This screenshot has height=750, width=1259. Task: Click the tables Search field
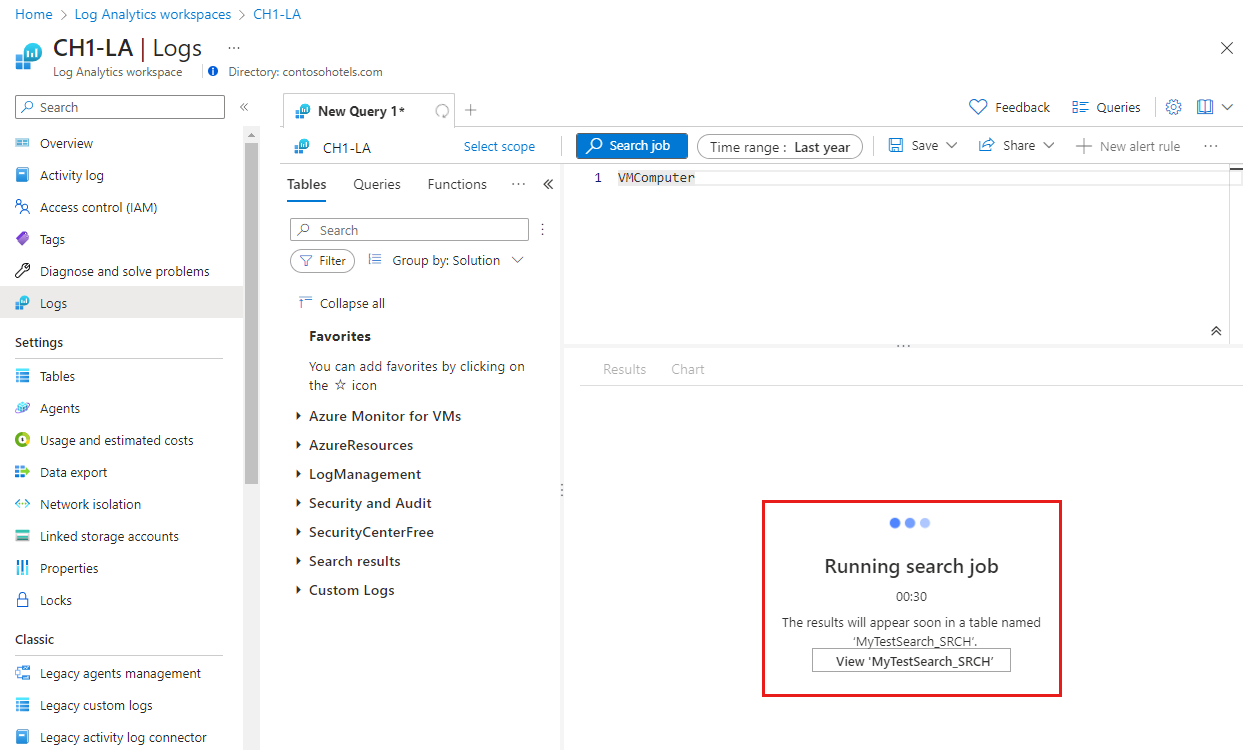click(409, 230)
